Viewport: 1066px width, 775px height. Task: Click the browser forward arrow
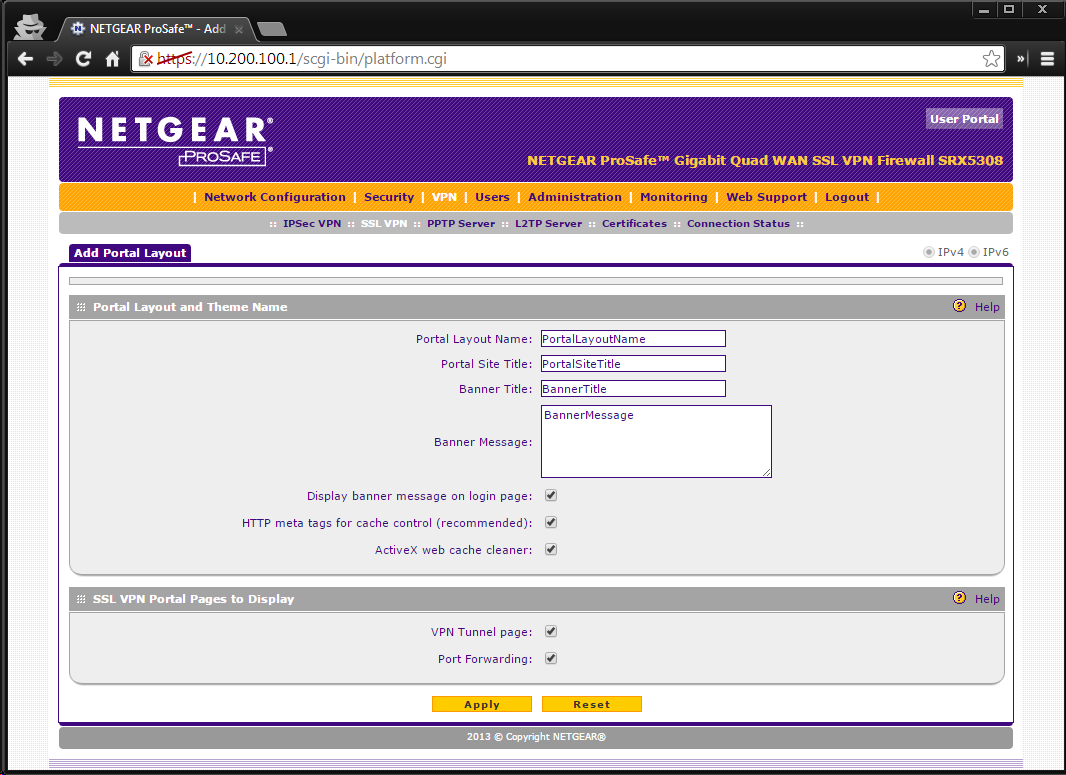point(54,59)
